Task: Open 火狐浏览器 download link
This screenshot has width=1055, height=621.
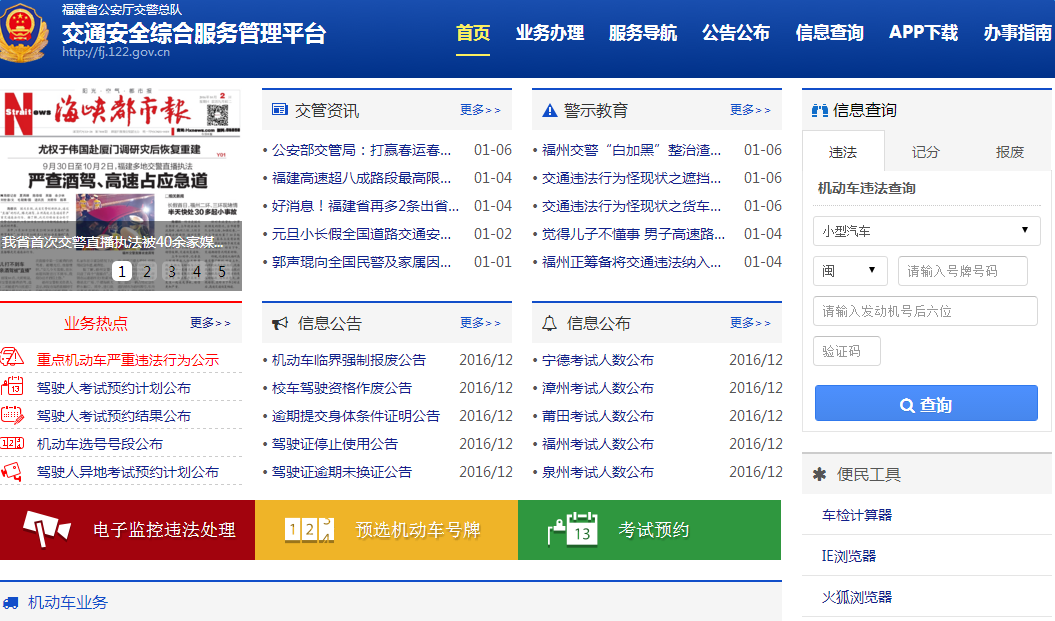Action: pos(857,597)
